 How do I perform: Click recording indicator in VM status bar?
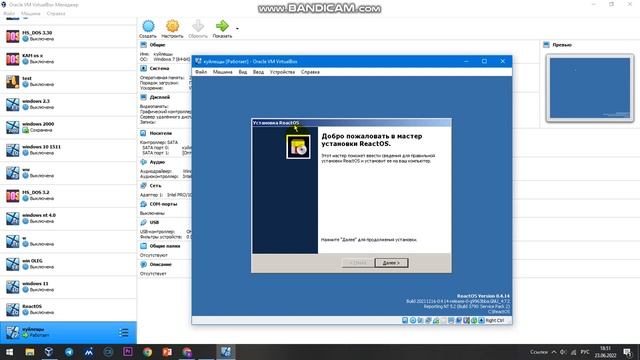[x=458, y=320]
